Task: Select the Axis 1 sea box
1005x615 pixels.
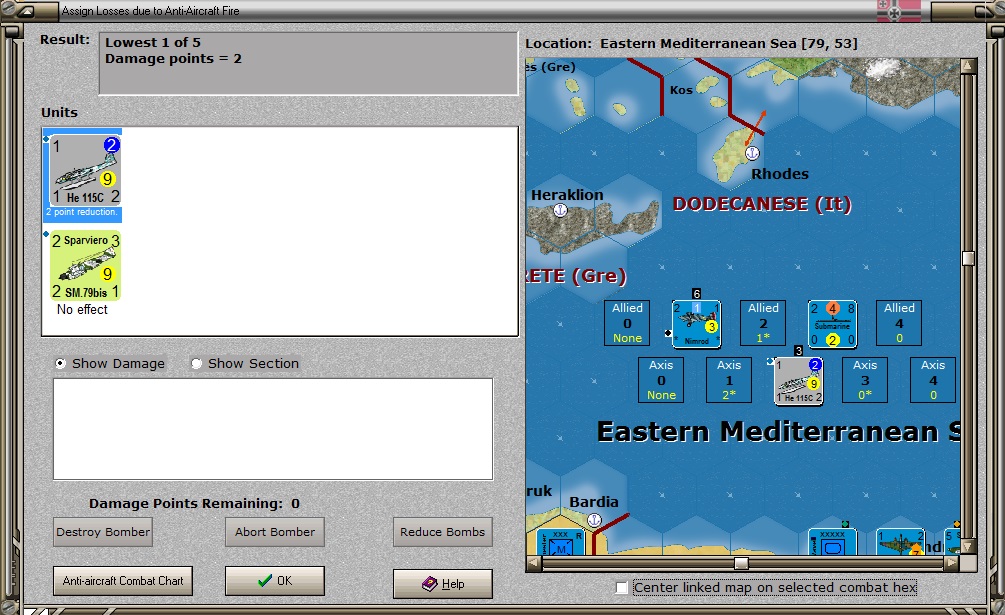Action: click(729, 380)
